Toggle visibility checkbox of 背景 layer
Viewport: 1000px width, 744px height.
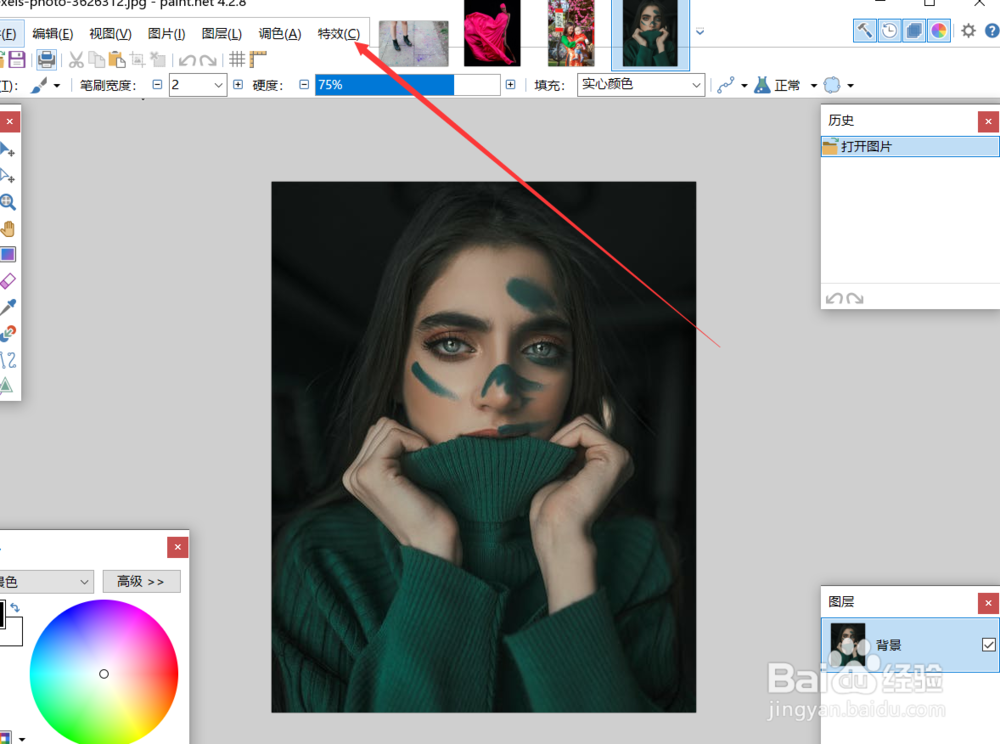click(x=989, y=645)
